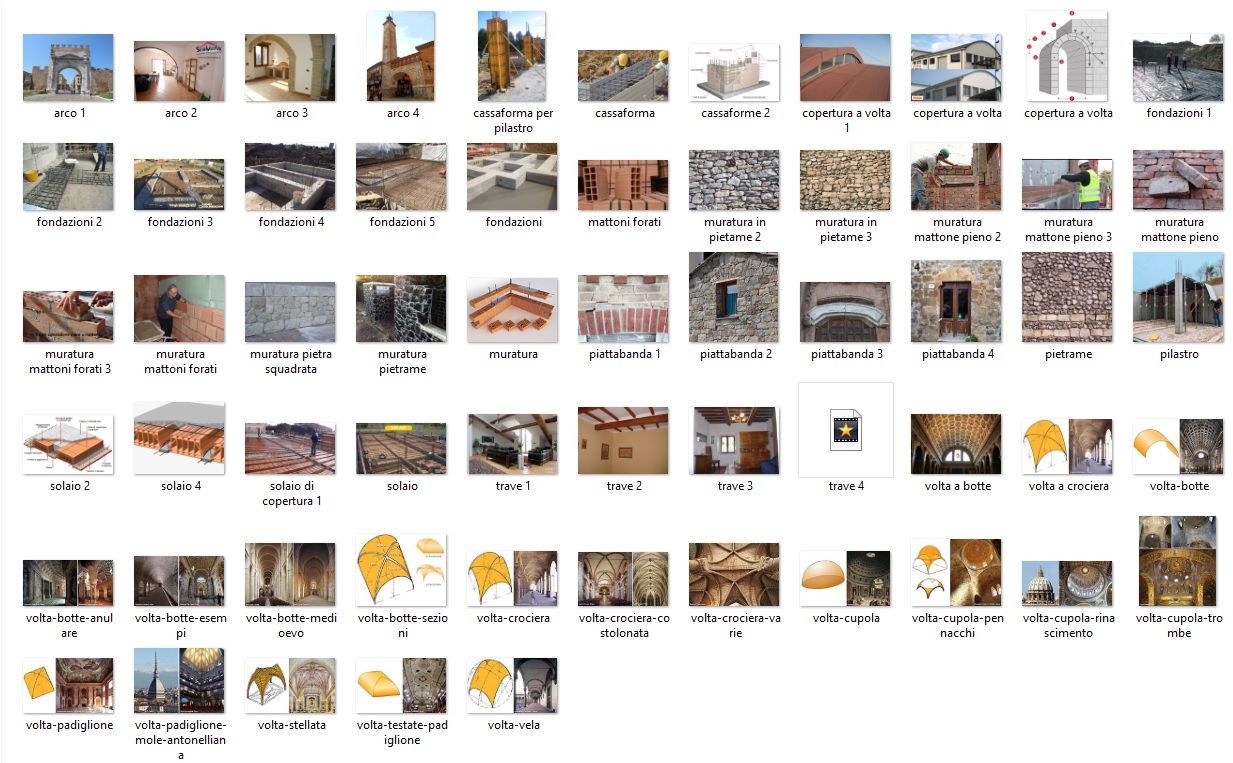Select muratura mattone pieno 3 thumbnail
Viewport: 1233px width, 763px height.
pos(1067,185)
